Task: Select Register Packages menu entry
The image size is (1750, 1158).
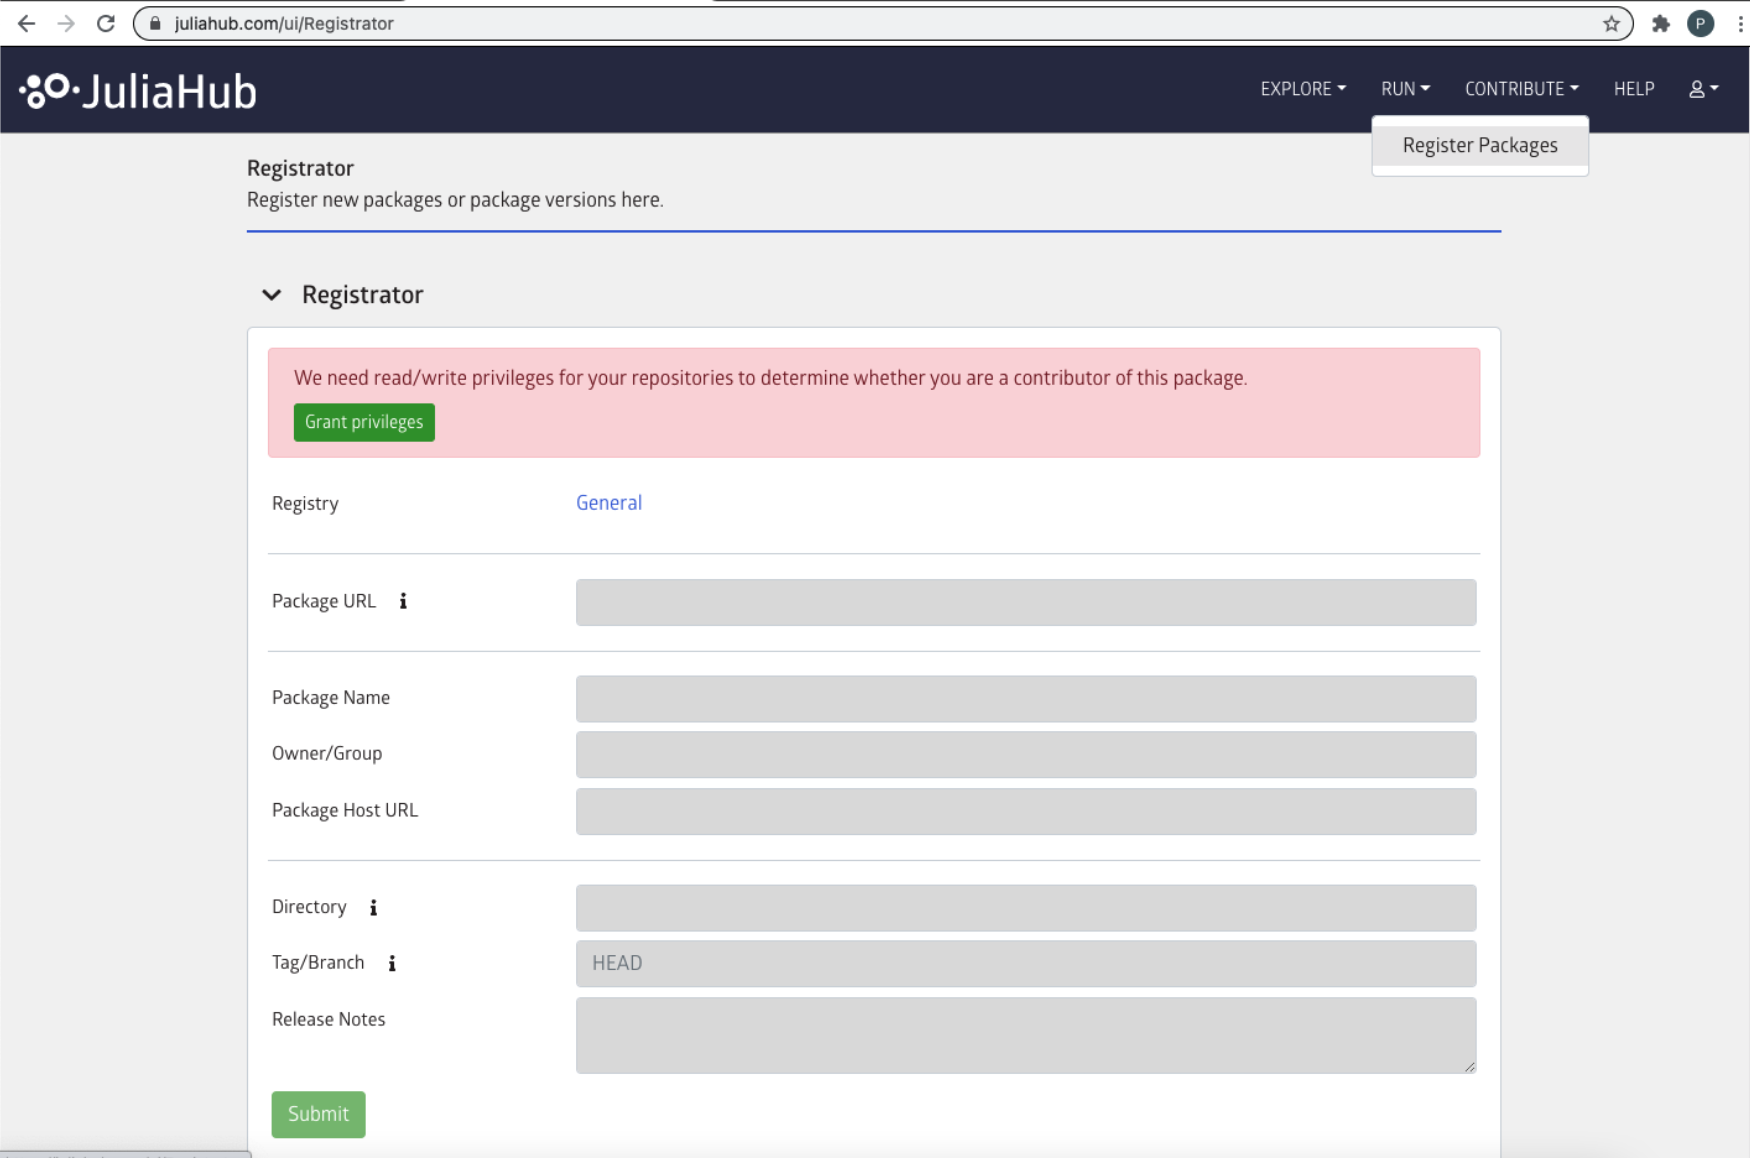Action: click(x=1480, y=145)
